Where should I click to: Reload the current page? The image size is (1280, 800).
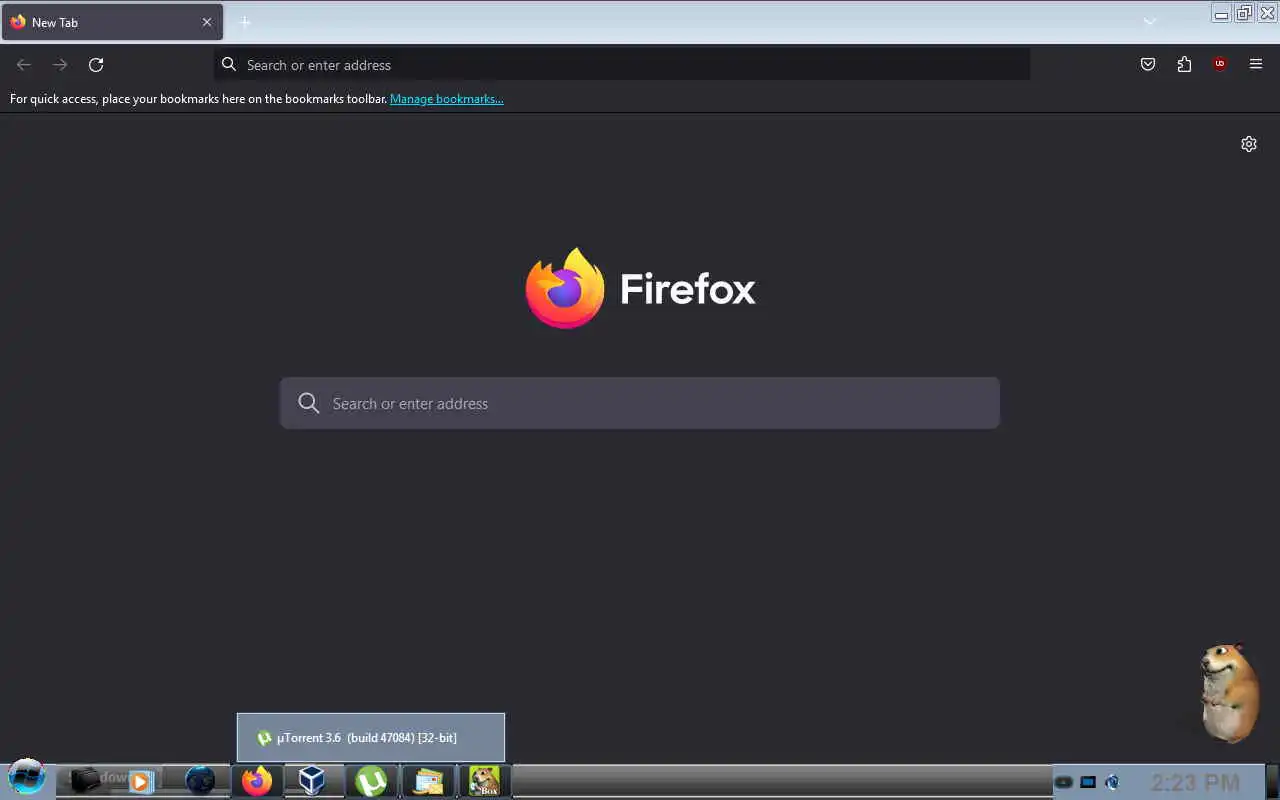click(x=96, y=65)
